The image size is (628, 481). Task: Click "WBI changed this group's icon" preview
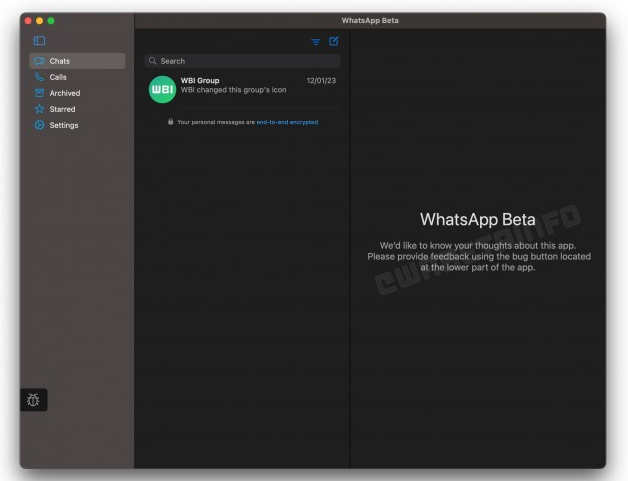(233, 90)
